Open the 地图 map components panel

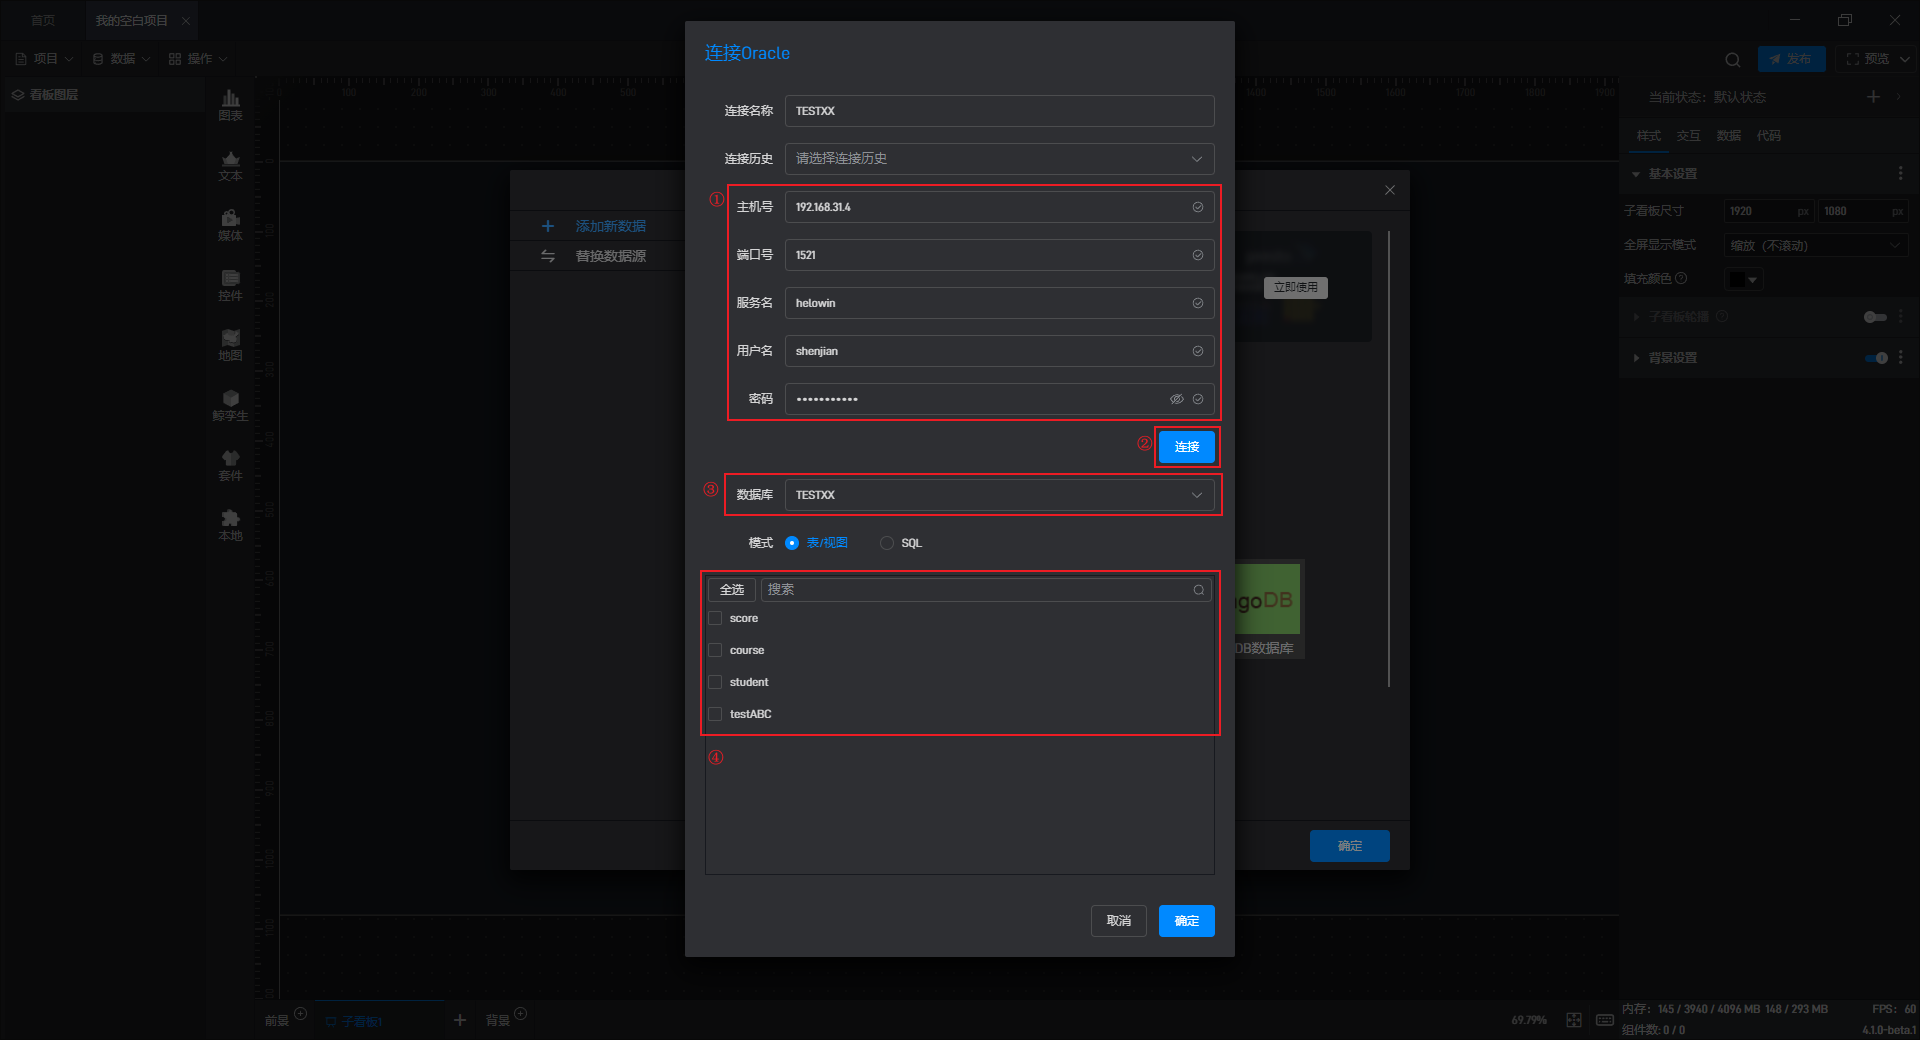point(230,345)
